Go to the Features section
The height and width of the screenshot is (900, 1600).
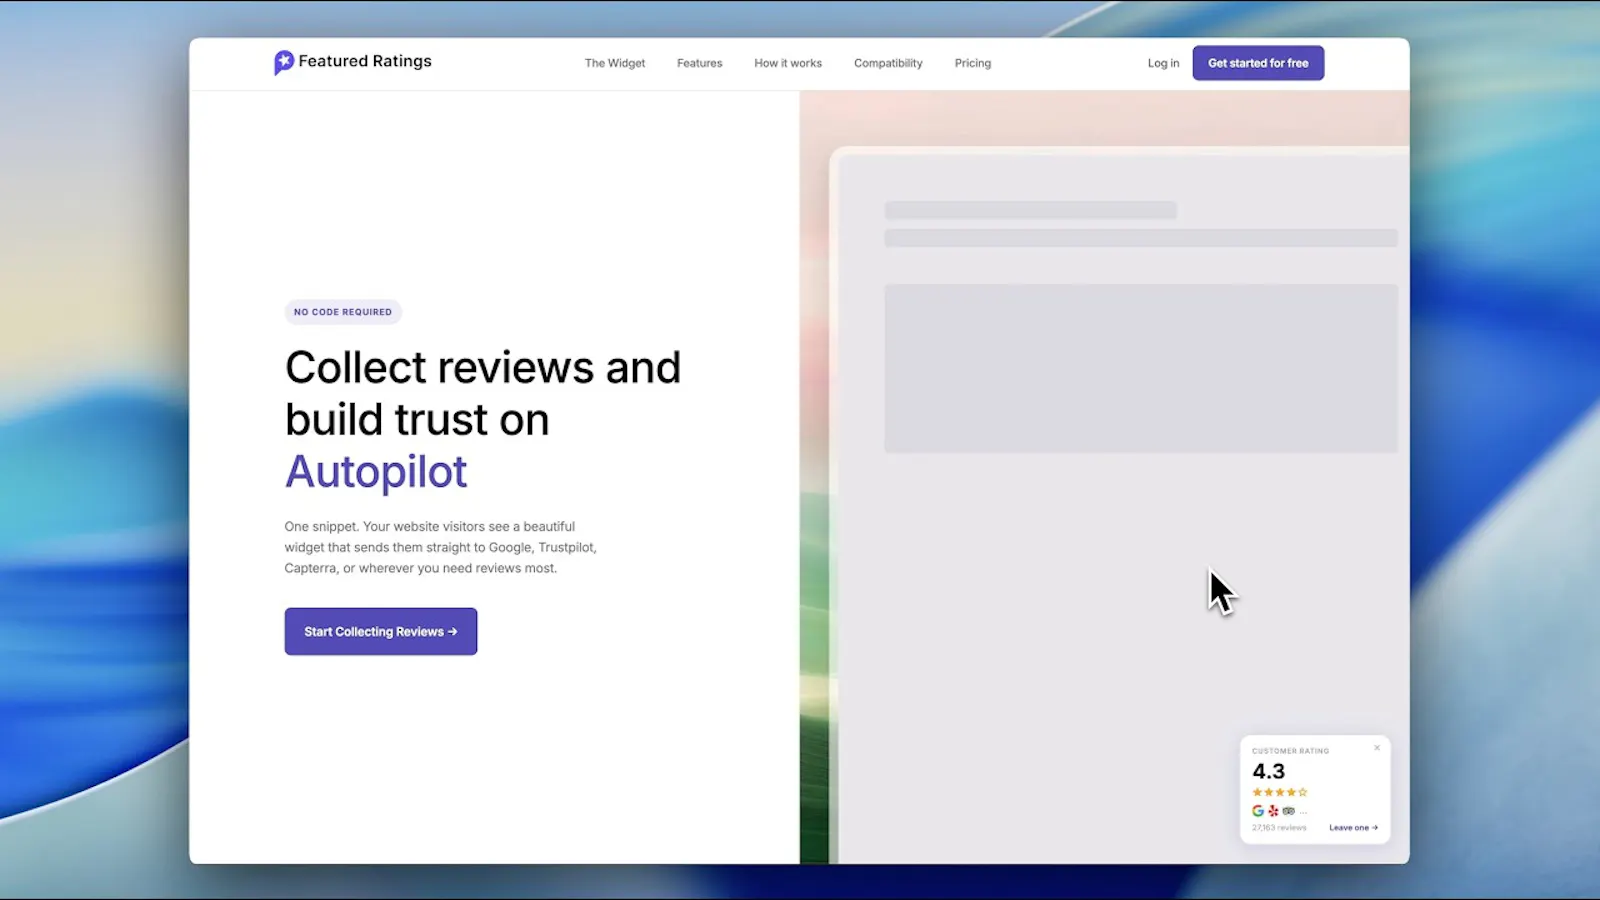(x=699, y=63)
